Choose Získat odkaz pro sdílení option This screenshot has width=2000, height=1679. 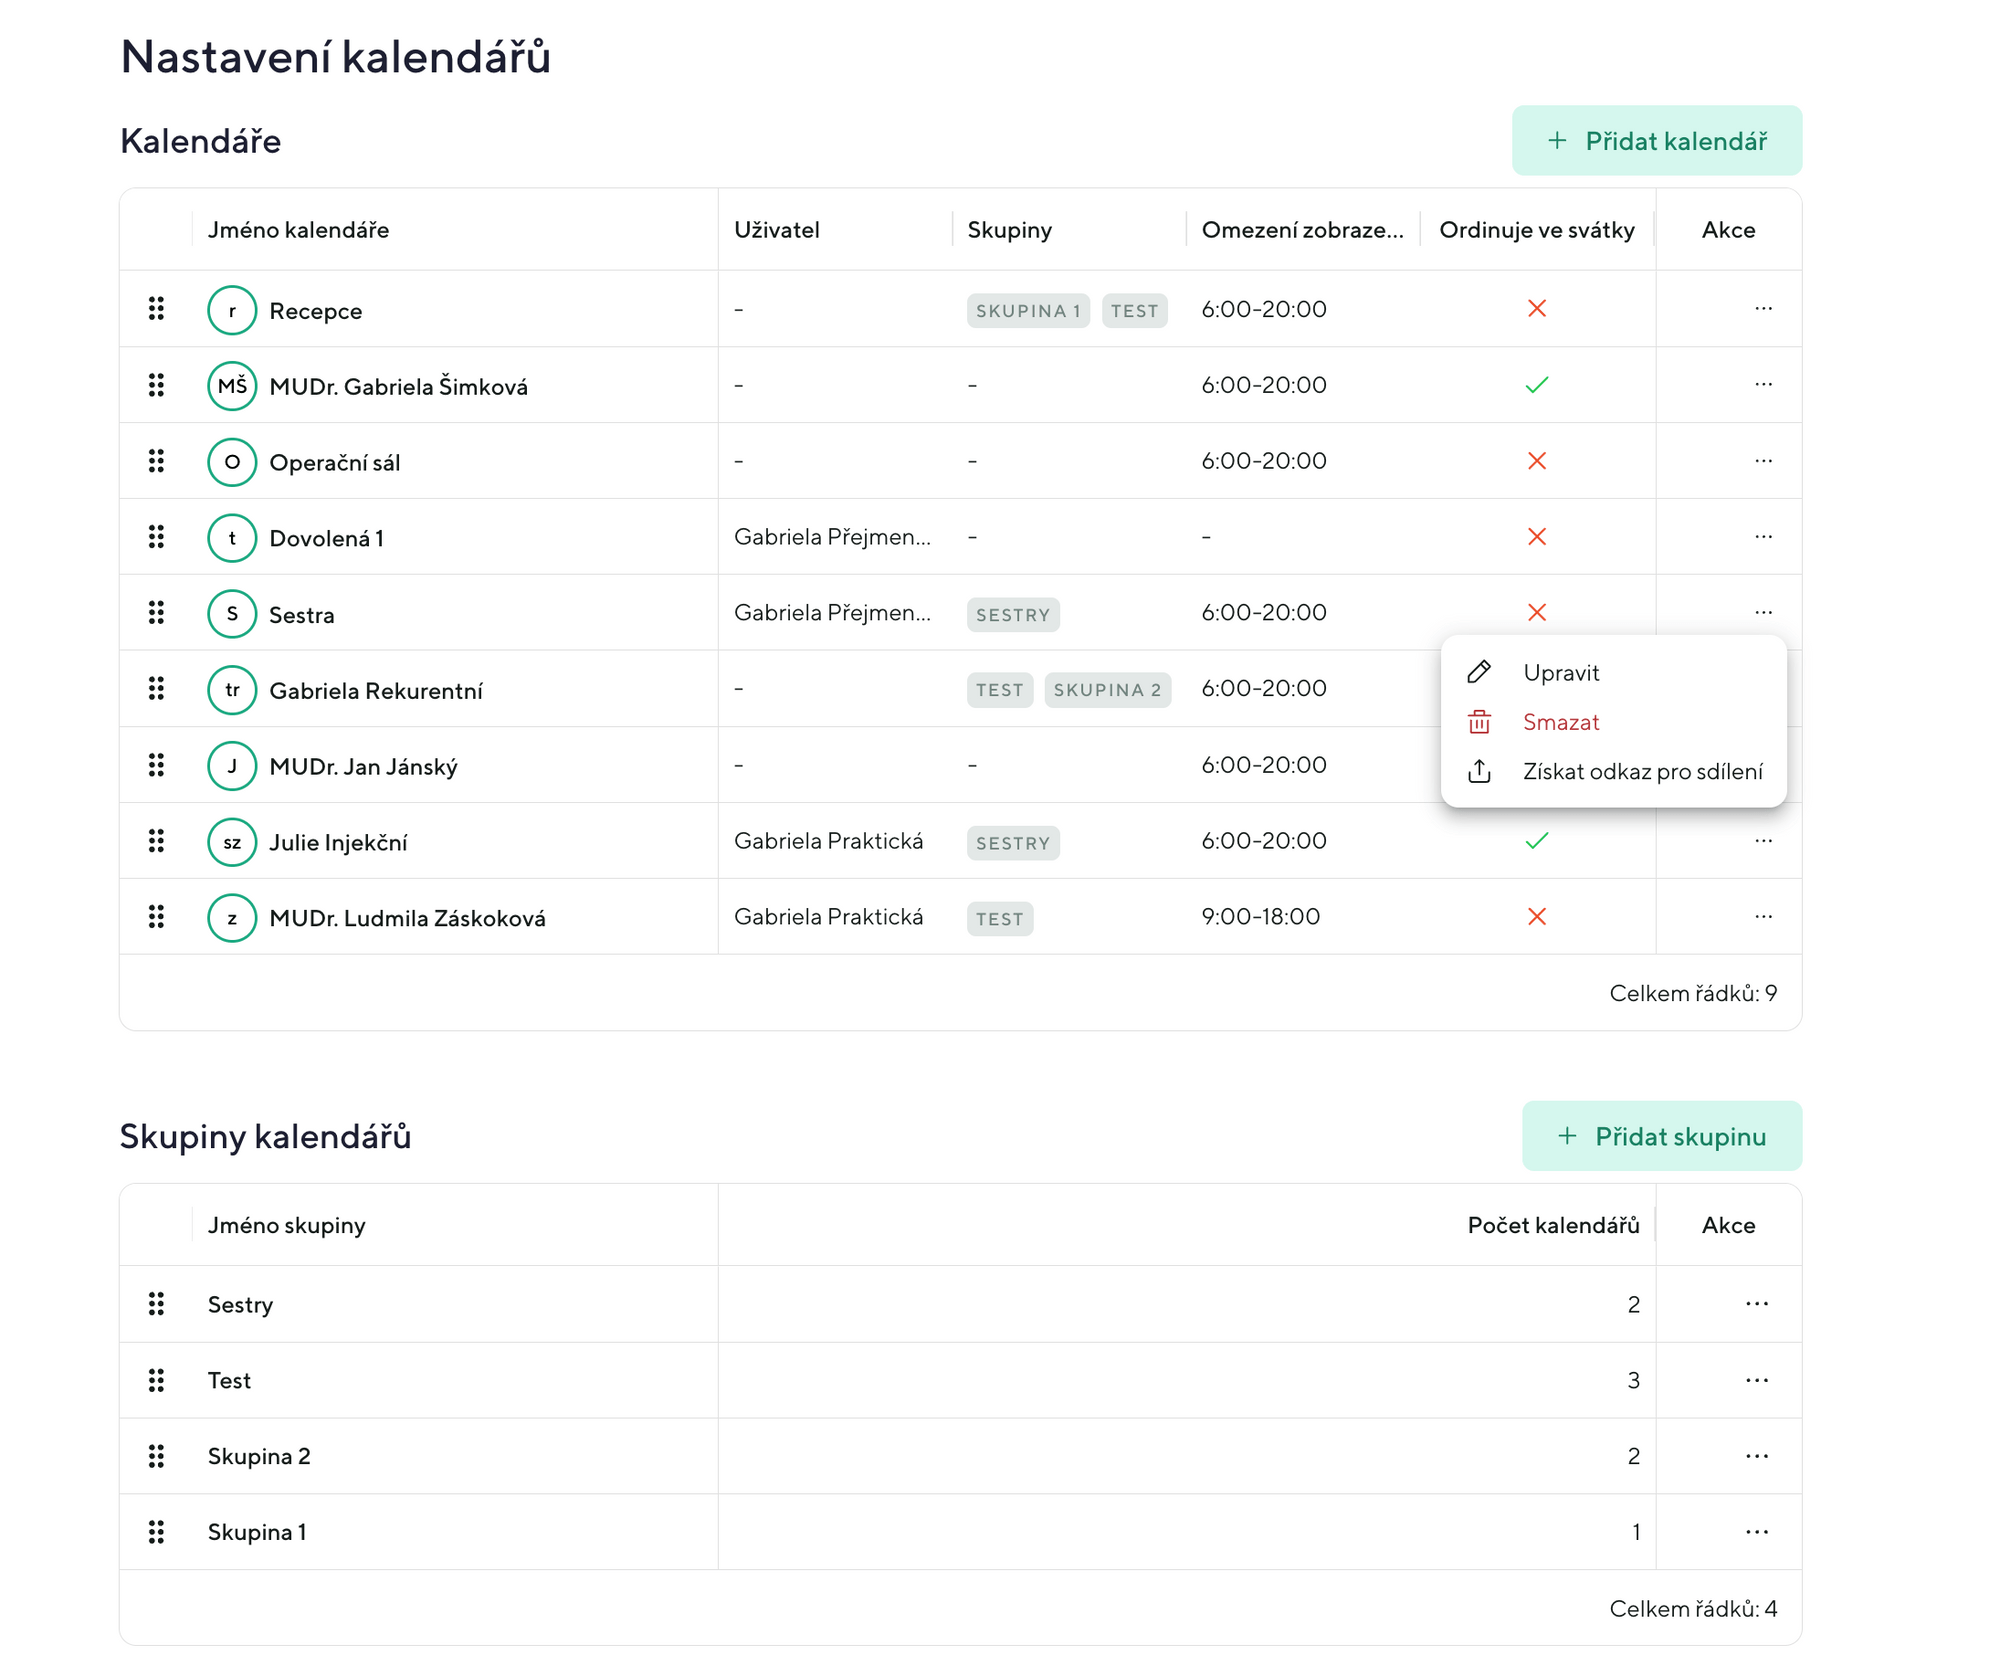1641,771
